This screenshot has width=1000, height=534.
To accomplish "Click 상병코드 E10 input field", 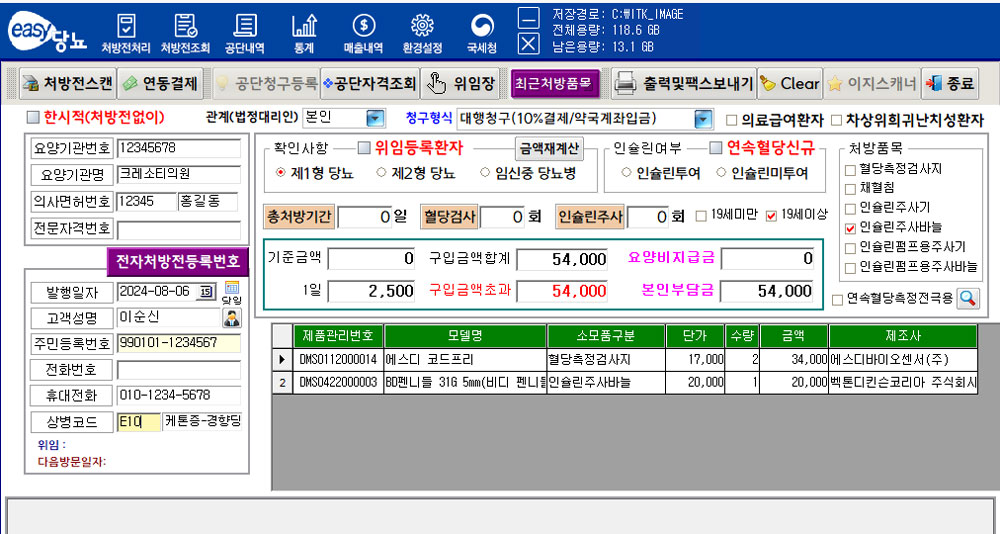I will click(138, 422).
